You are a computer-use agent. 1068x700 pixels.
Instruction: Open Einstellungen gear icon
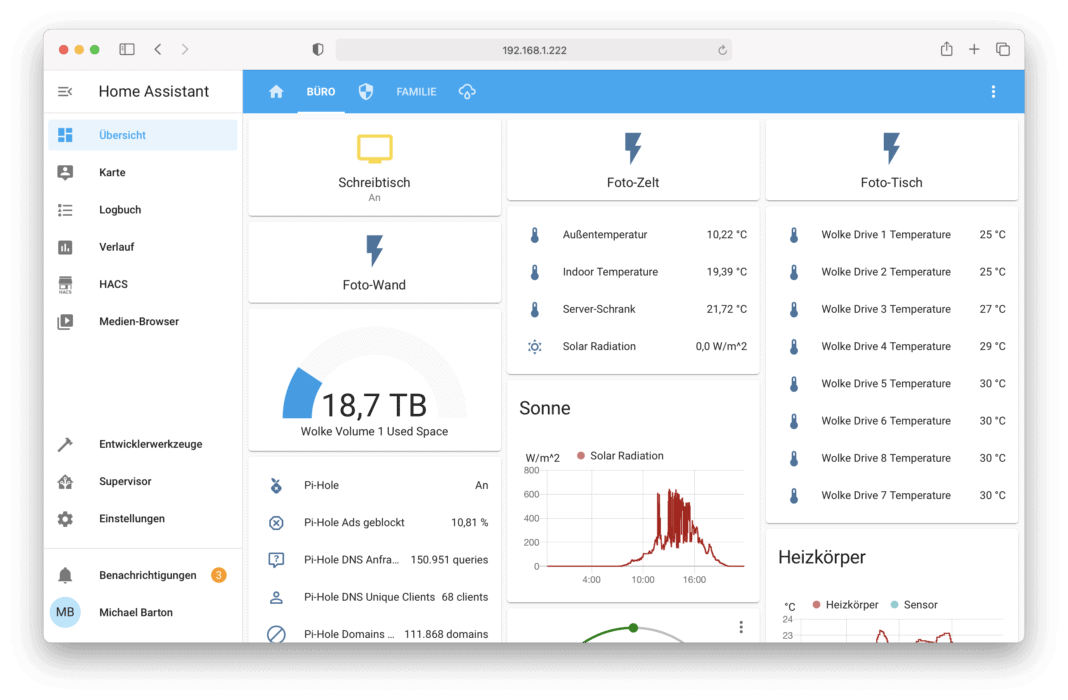[x=65, y=519]
